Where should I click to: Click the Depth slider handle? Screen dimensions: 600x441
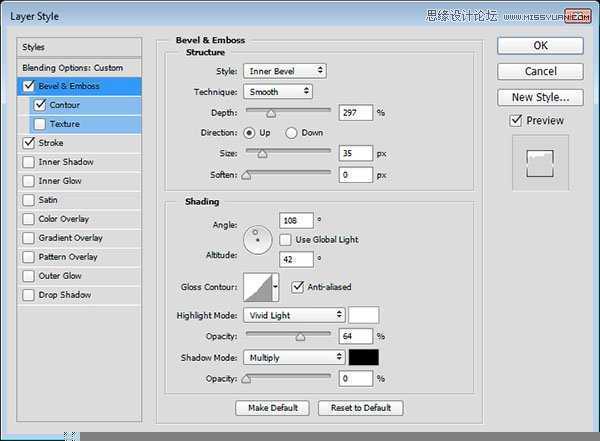271,113
